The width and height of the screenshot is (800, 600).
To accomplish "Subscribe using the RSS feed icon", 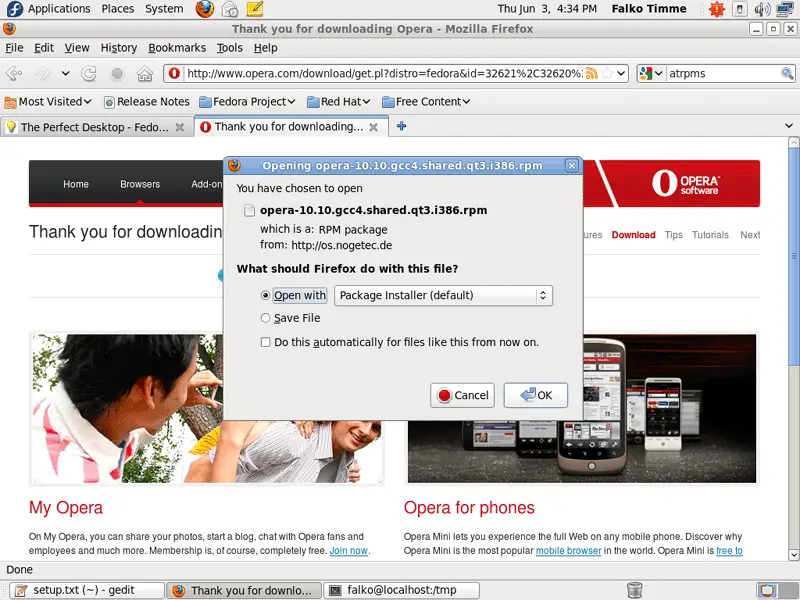I will click(591, 73).
